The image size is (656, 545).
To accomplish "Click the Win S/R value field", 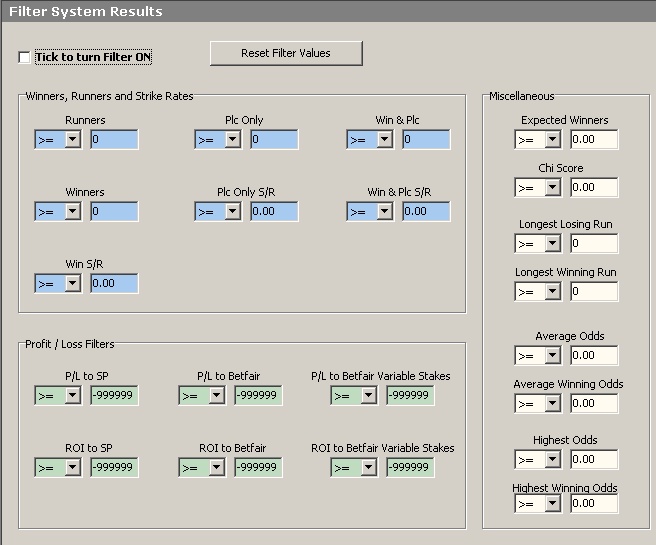I will pos(114,284).
